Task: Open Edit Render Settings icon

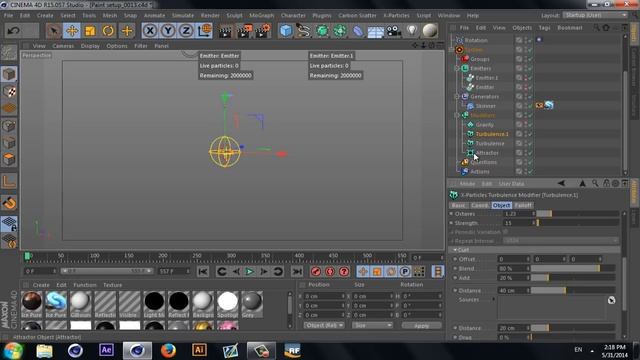Action: coord(263,31)
